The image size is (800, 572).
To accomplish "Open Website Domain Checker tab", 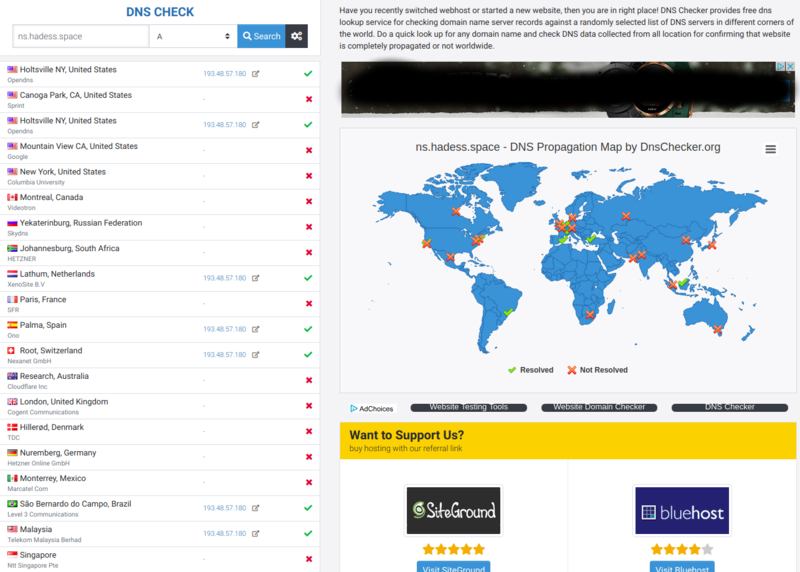I will pyautogui.click(x=598, y=408).
